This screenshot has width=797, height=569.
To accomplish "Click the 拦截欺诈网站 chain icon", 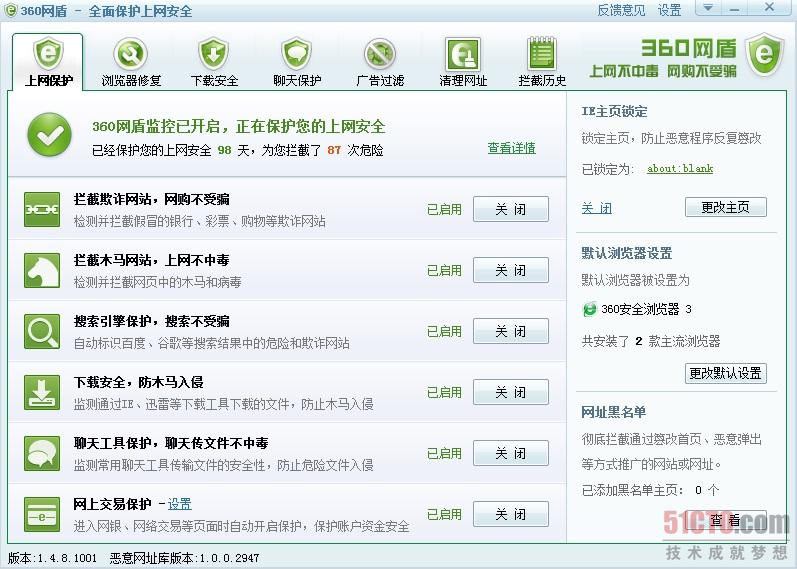I will tap(42, 209).
